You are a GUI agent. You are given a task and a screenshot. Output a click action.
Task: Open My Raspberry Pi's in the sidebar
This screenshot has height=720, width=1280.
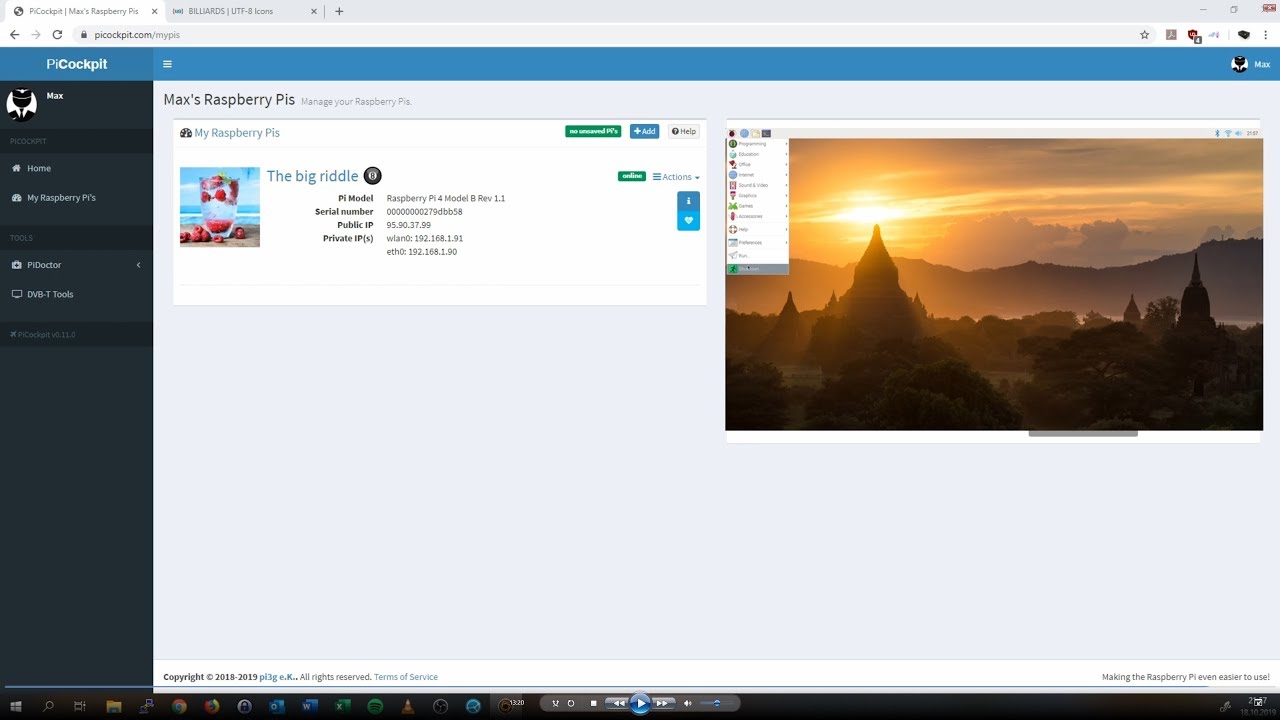76,198
